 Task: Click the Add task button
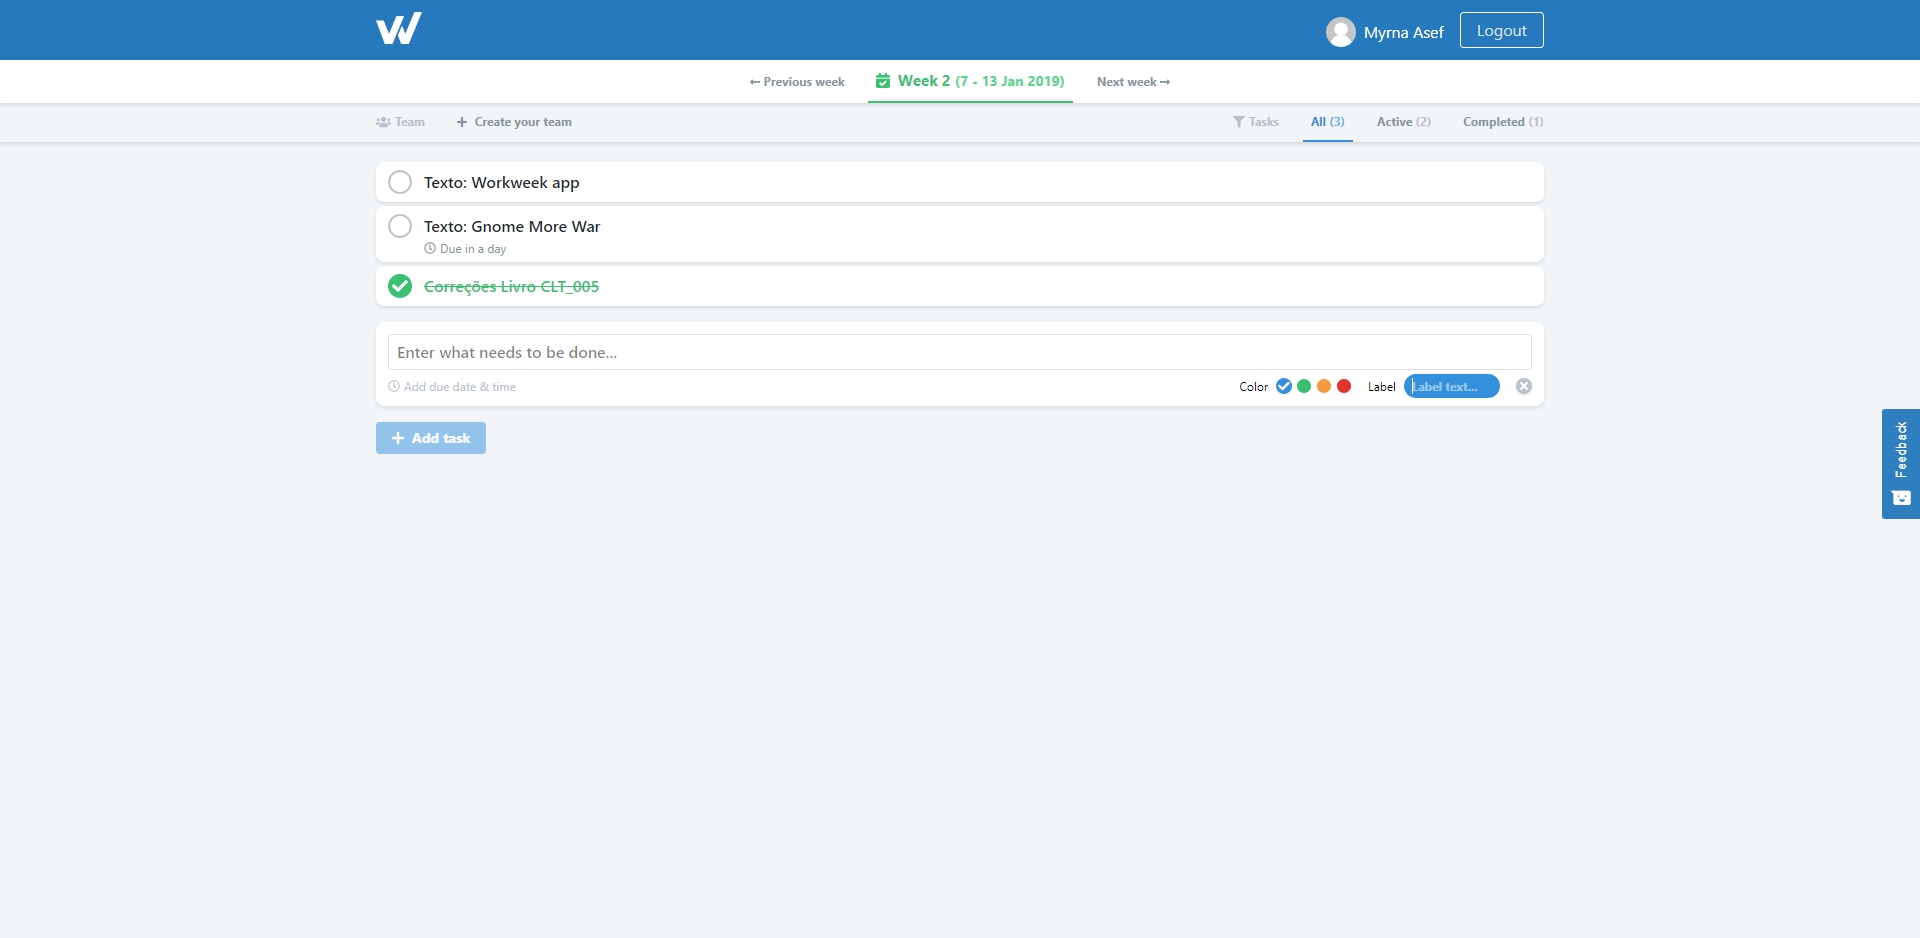click(x=431, y=438)
